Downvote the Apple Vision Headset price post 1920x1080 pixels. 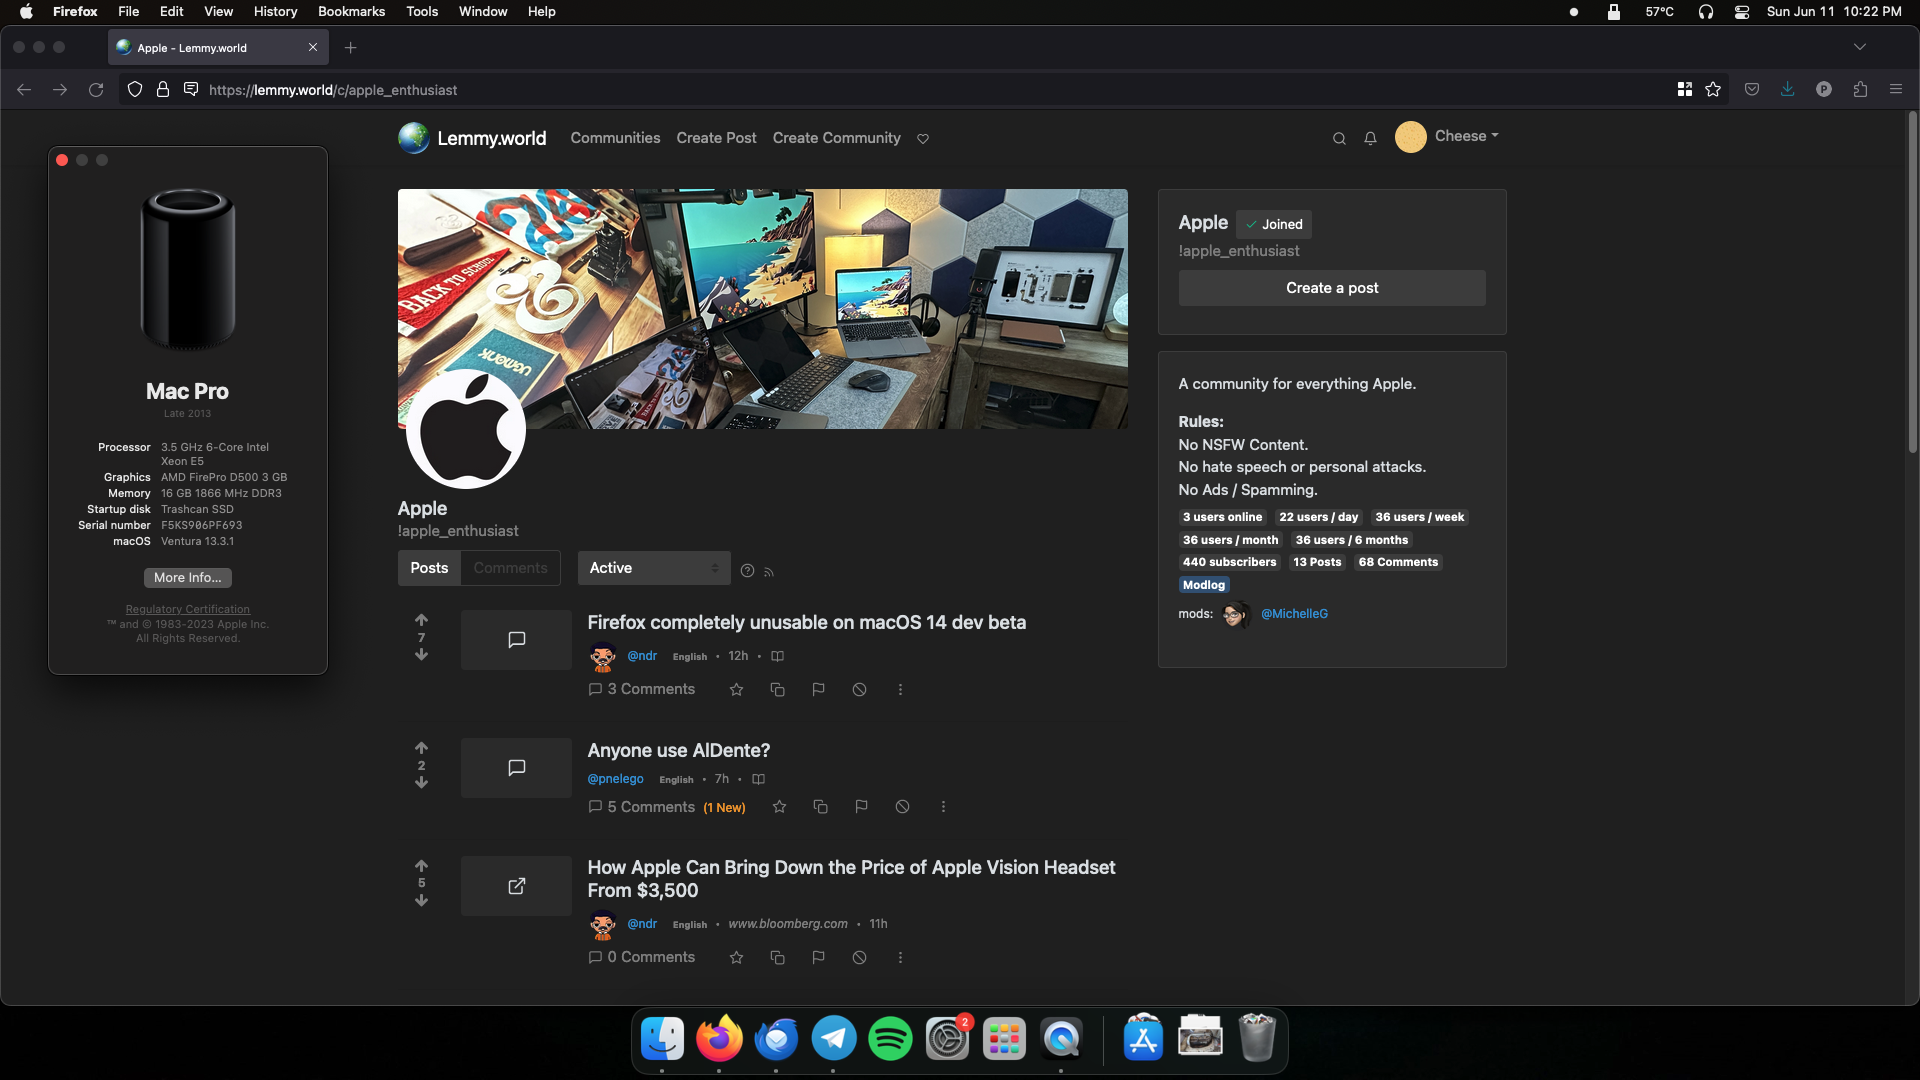[x=421, y=901]
